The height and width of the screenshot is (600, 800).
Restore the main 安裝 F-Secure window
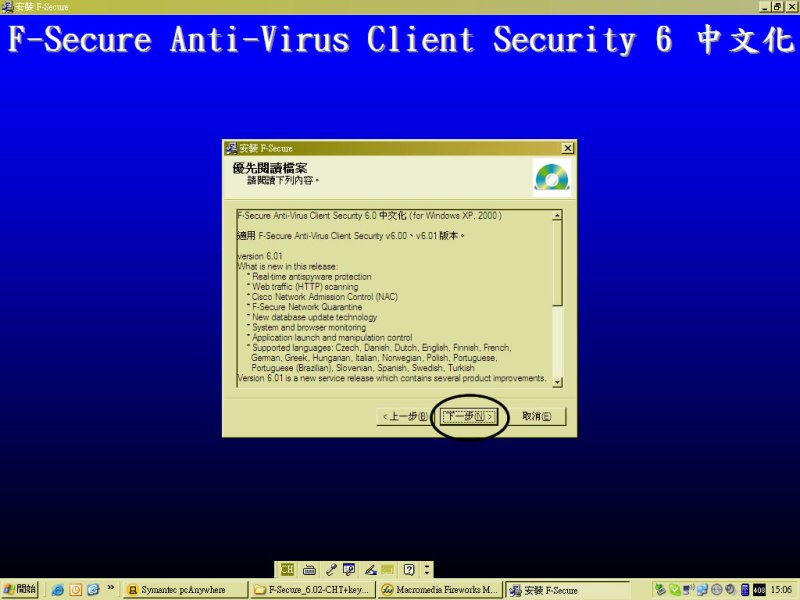(x=777, y=7)
